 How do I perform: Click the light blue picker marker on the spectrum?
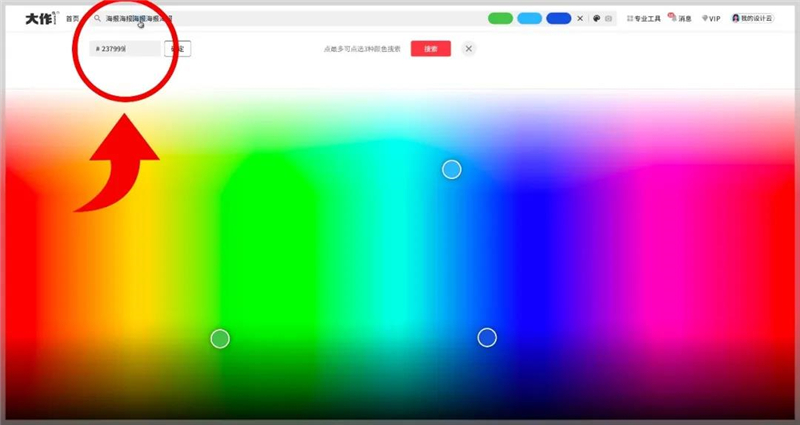click(452, 169)
